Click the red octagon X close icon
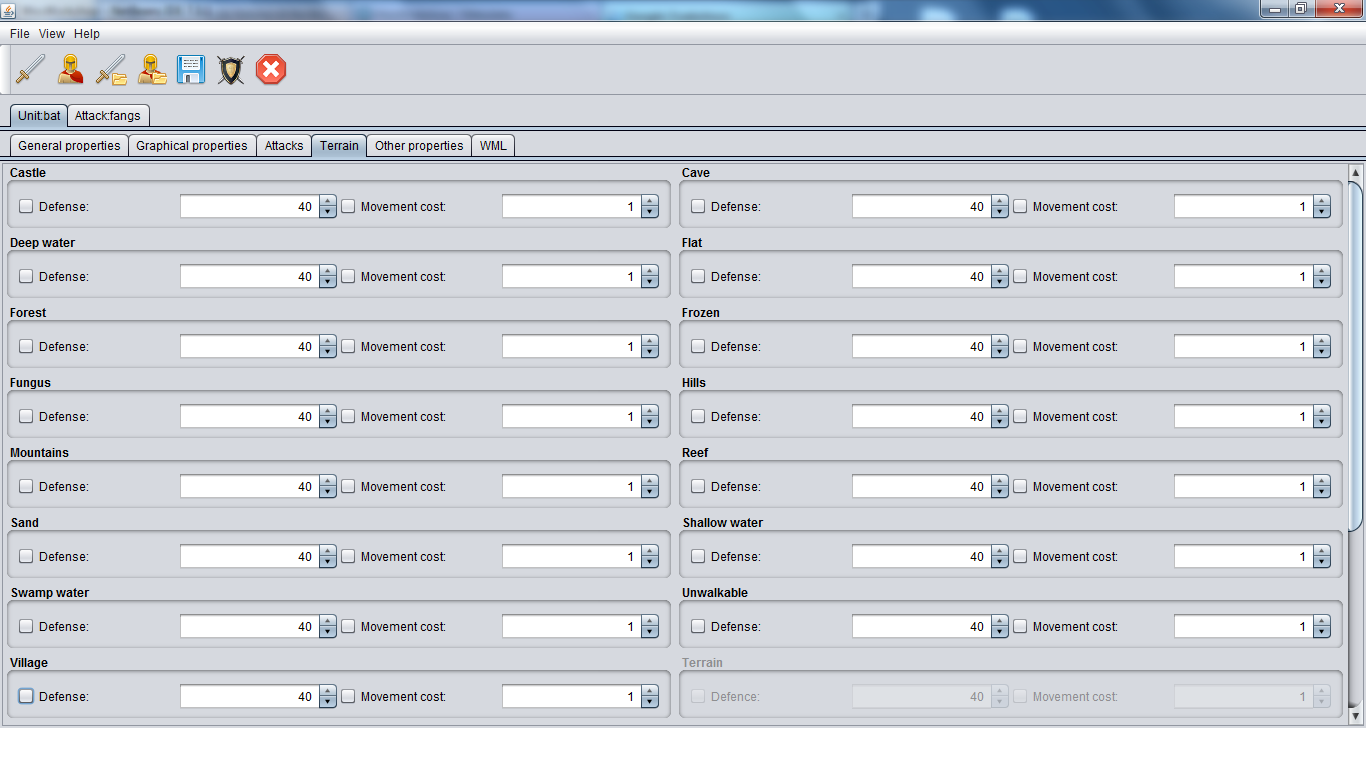This screenshot has height=768, width=1366. pyautogui.click(x=271, y=70)
